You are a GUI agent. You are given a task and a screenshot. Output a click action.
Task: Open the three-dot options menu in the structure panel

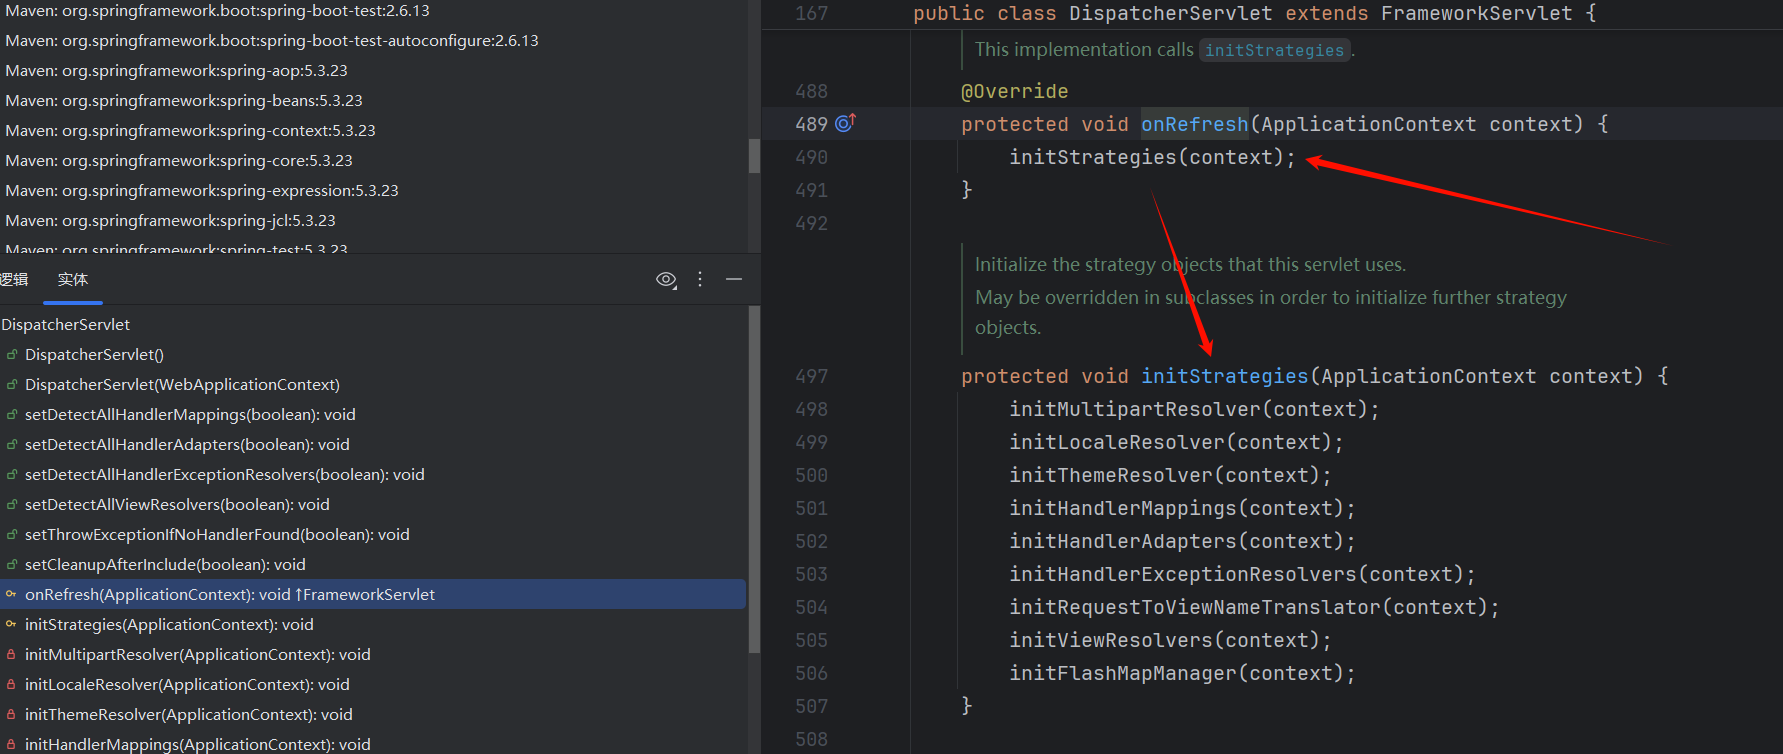coord(700,280)
